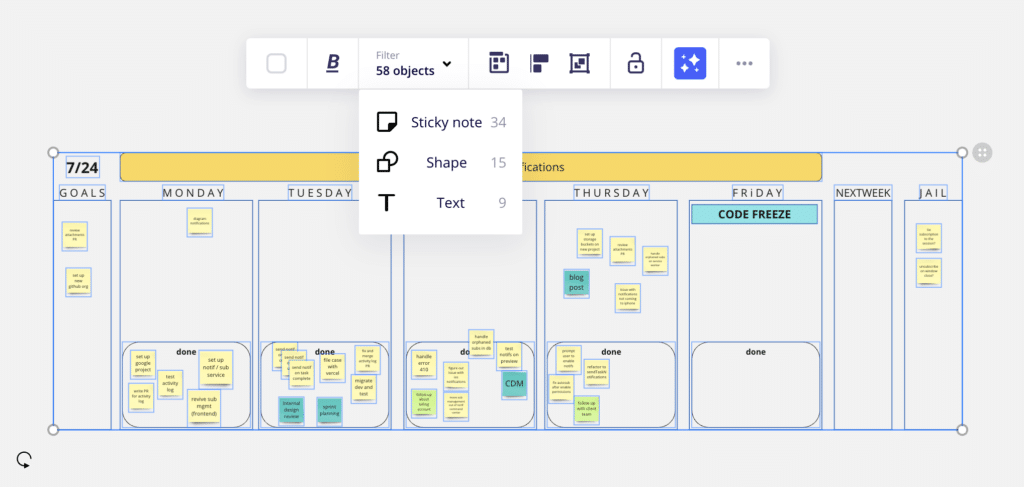Image resolution: width=1024 pixels, height=487 pixels.
Task: Click the group into frame icon
Action: point(579,63)
